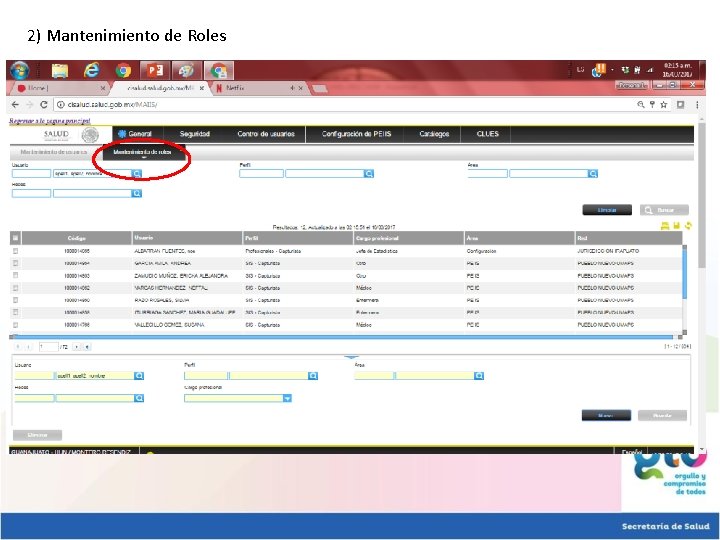Click Perfil lookup icon in lower form
The height and width of the screenshot is (540, 720).
[313, 376]
